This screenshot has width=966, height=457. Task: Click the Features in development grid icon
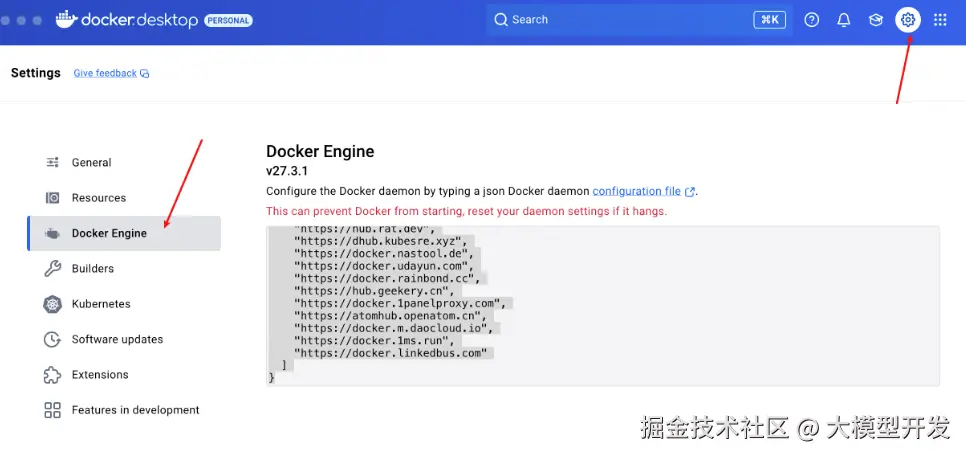pos(52,410)
